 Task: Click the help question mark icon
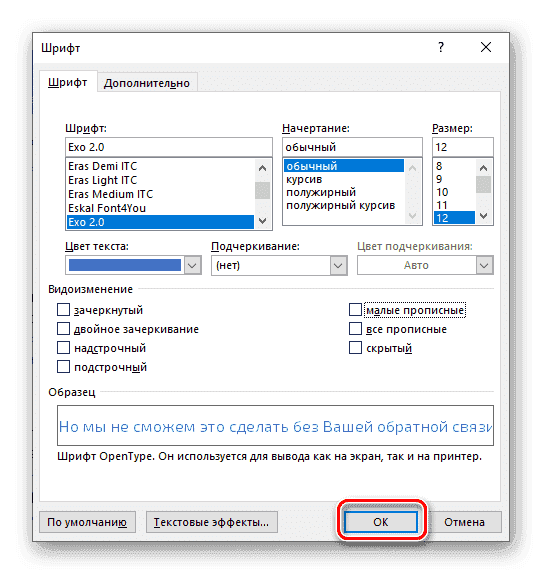point(441,47)
